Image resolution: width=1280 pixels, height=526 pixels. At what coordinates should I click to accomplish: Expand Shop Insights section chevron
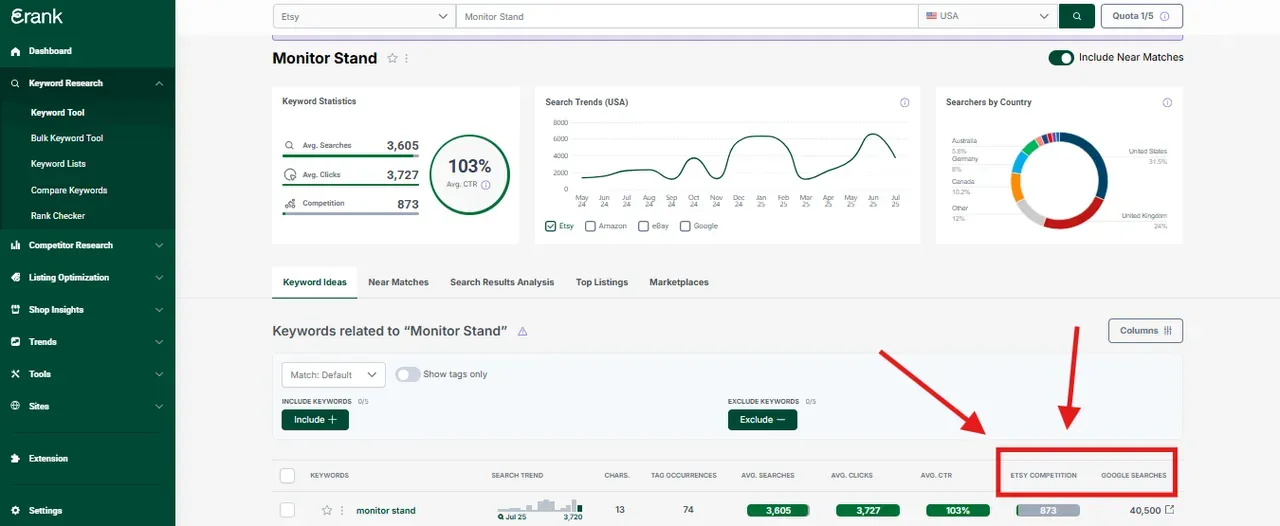pyautogui.click(x=160, y=310)
